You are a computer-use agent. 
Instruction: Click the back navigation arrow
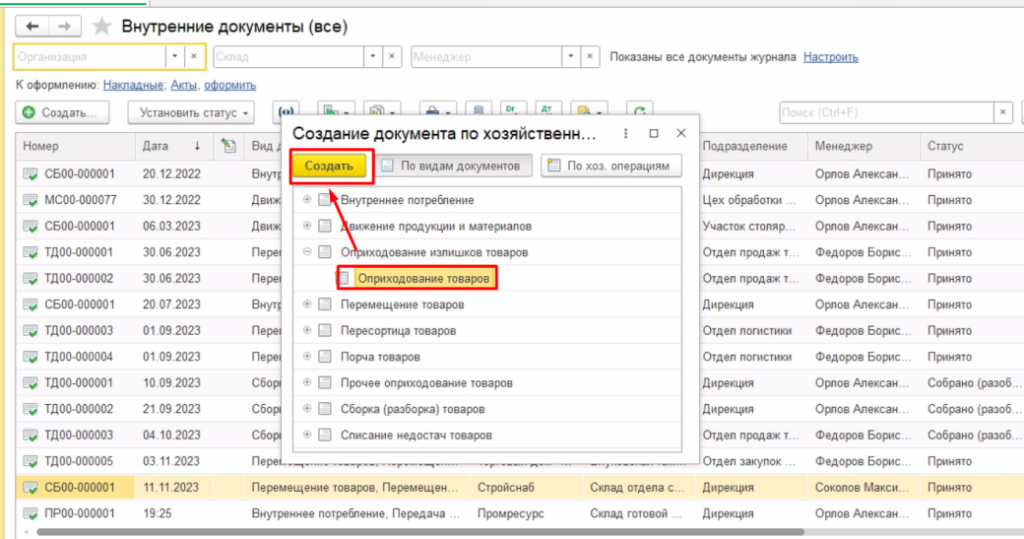(32, 26)
